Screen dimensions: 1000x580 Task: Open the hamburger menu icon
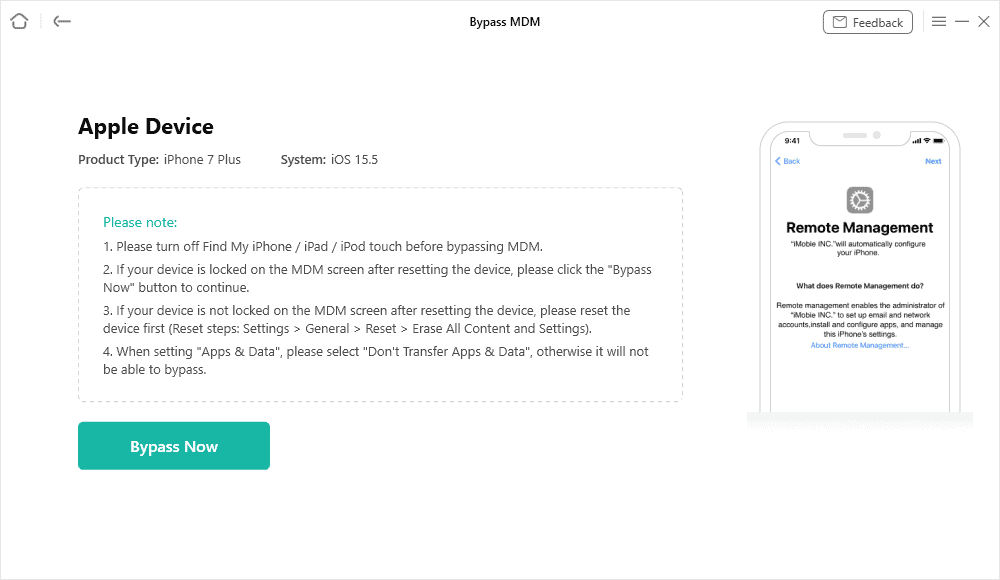[939, 21]
